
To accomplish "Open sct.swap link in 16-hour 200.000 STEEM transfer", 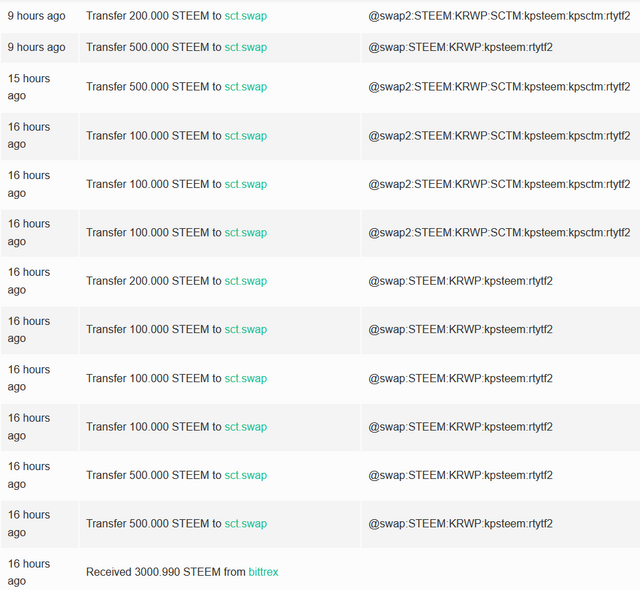I will (246, 281).
